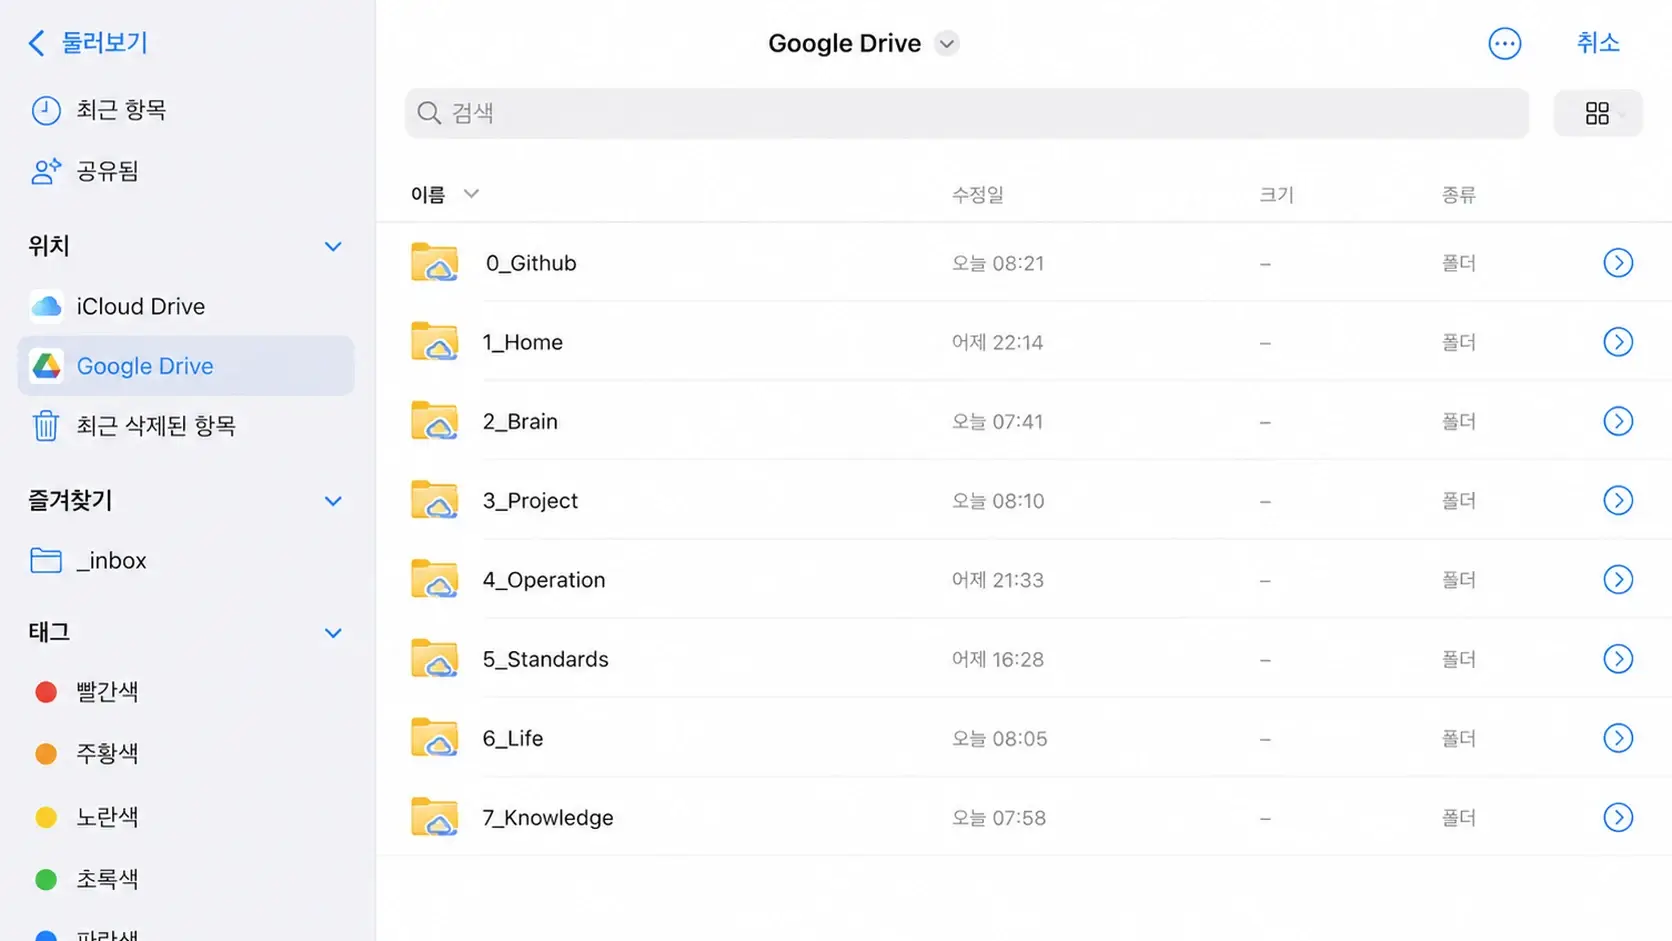This screenshot has height=941, width=1672.
Task: Click the arrow circle for 0_Github
Action: 1618,263
